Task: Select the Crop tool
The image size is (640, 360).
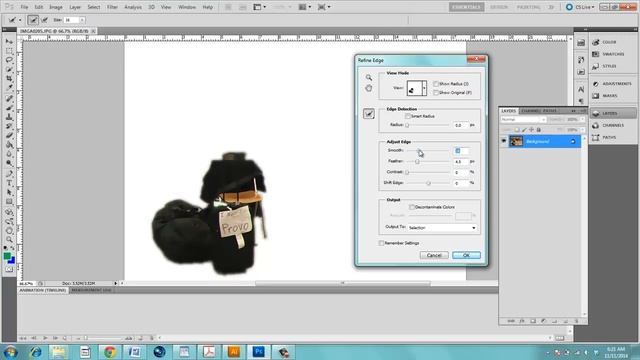Action: (x=9, y=78)
